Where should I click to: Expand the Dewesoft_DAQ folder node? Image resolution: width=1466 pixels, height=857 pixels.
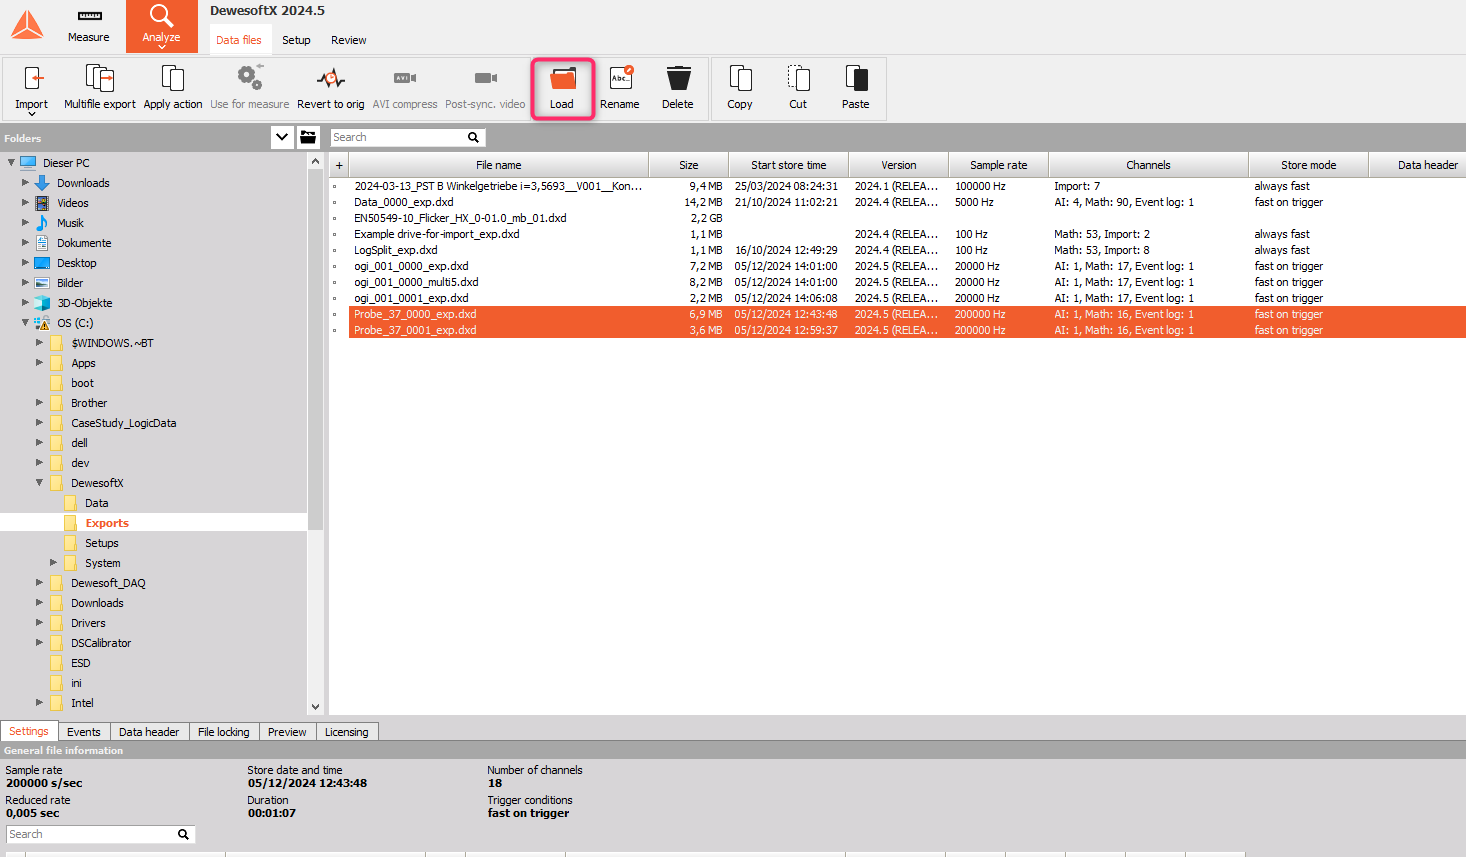pyautogui.click(x=39, y=583)
